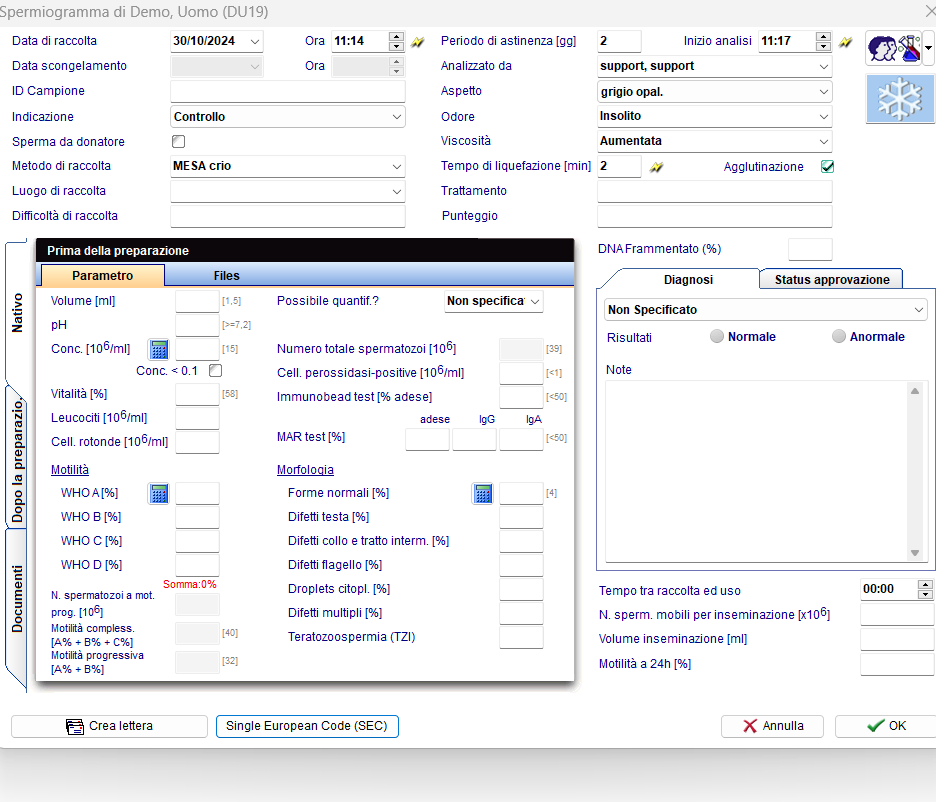Click the Volume inseminazione [ml] field

(897, 639)
